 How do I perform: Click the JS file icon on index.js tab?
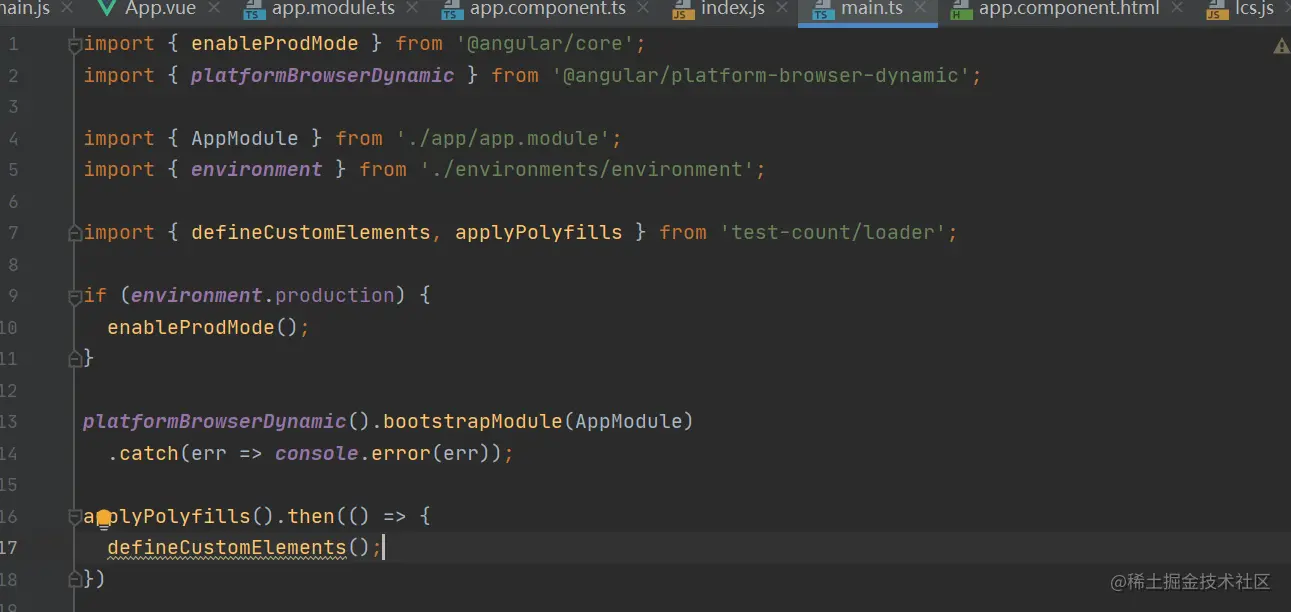pos(683,10)
